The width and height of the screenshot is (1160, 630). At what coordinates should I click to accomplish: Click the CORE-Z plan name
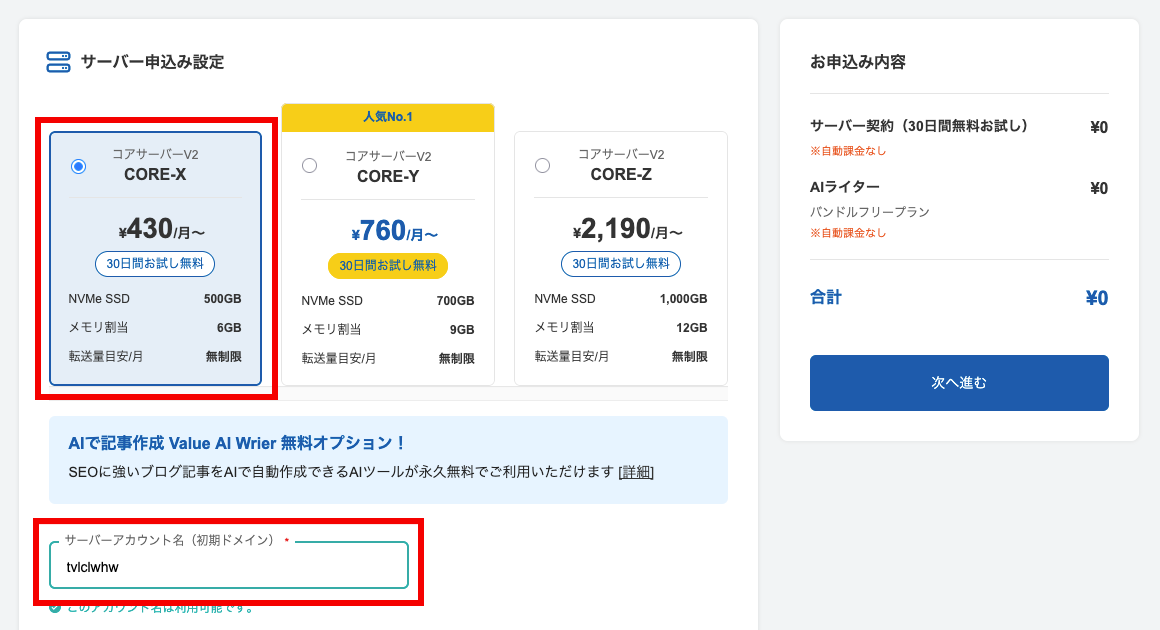tap(621, 175)
